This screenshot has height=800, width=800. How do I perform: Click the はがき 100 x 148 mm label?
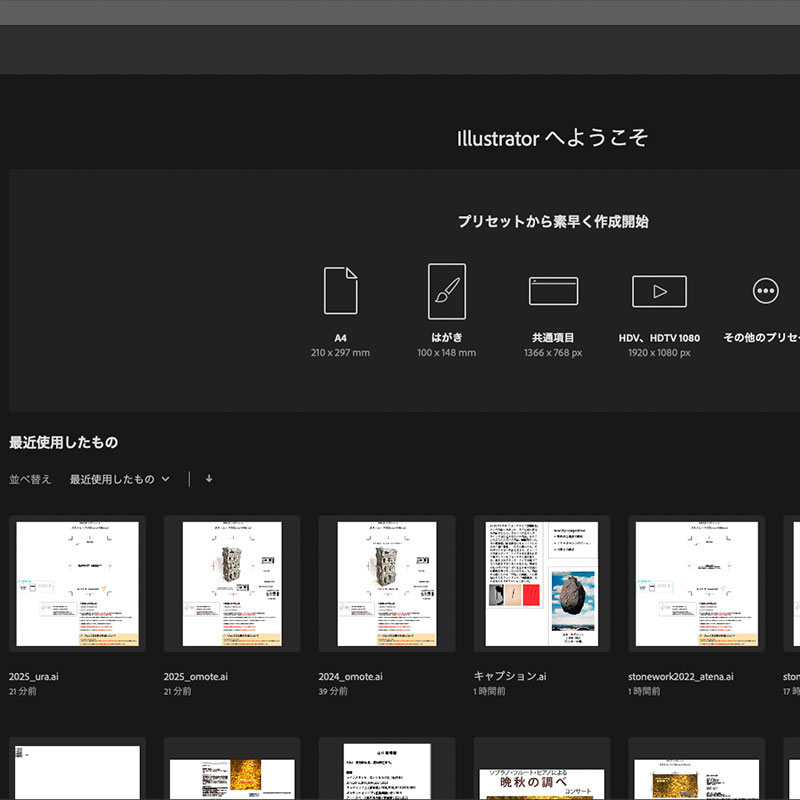(447, 345)
